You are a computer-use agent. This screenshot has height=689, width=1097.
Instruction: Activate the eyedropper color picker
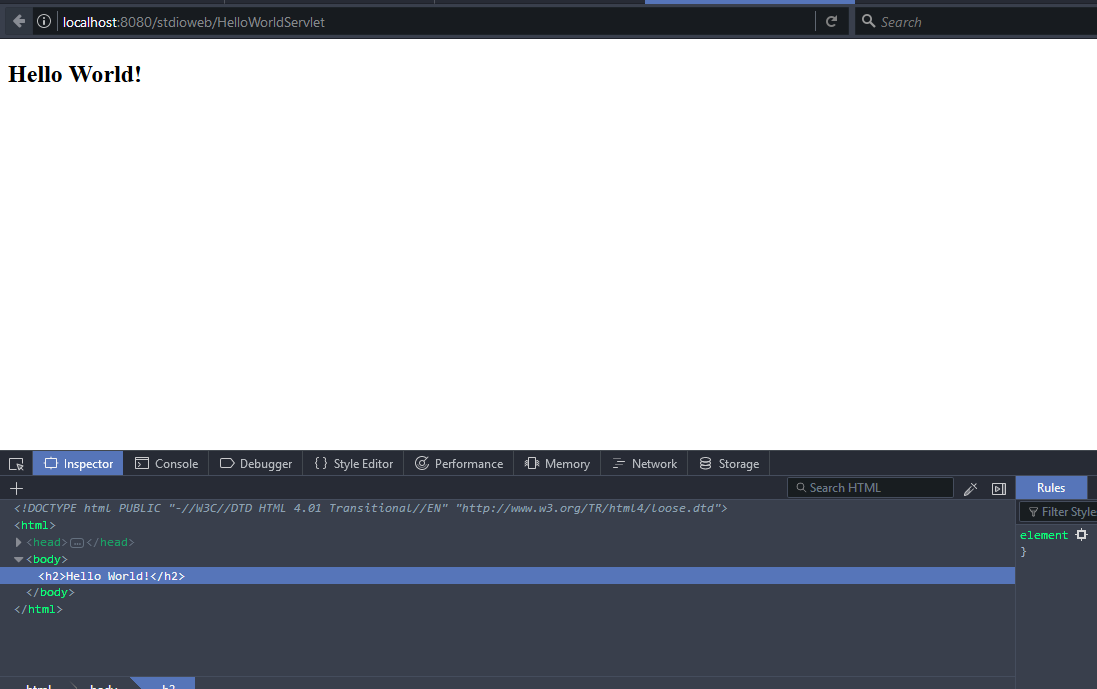970,488
